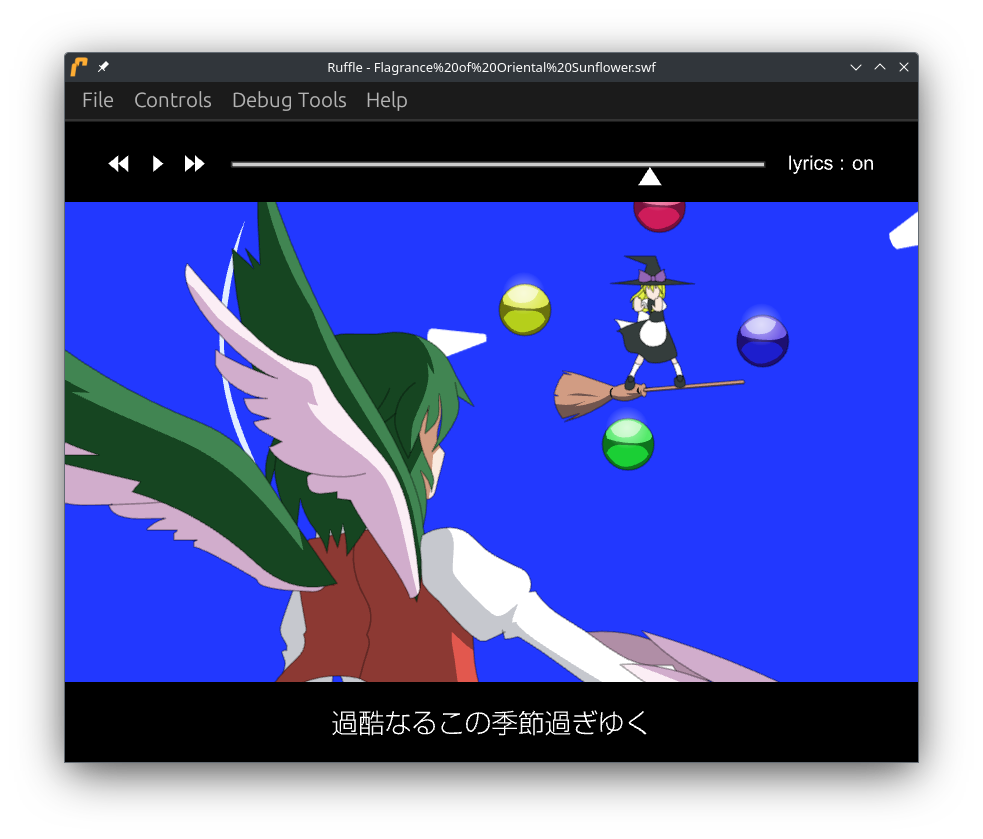Click the subtitle text at the bottom

tap(490, 722)
